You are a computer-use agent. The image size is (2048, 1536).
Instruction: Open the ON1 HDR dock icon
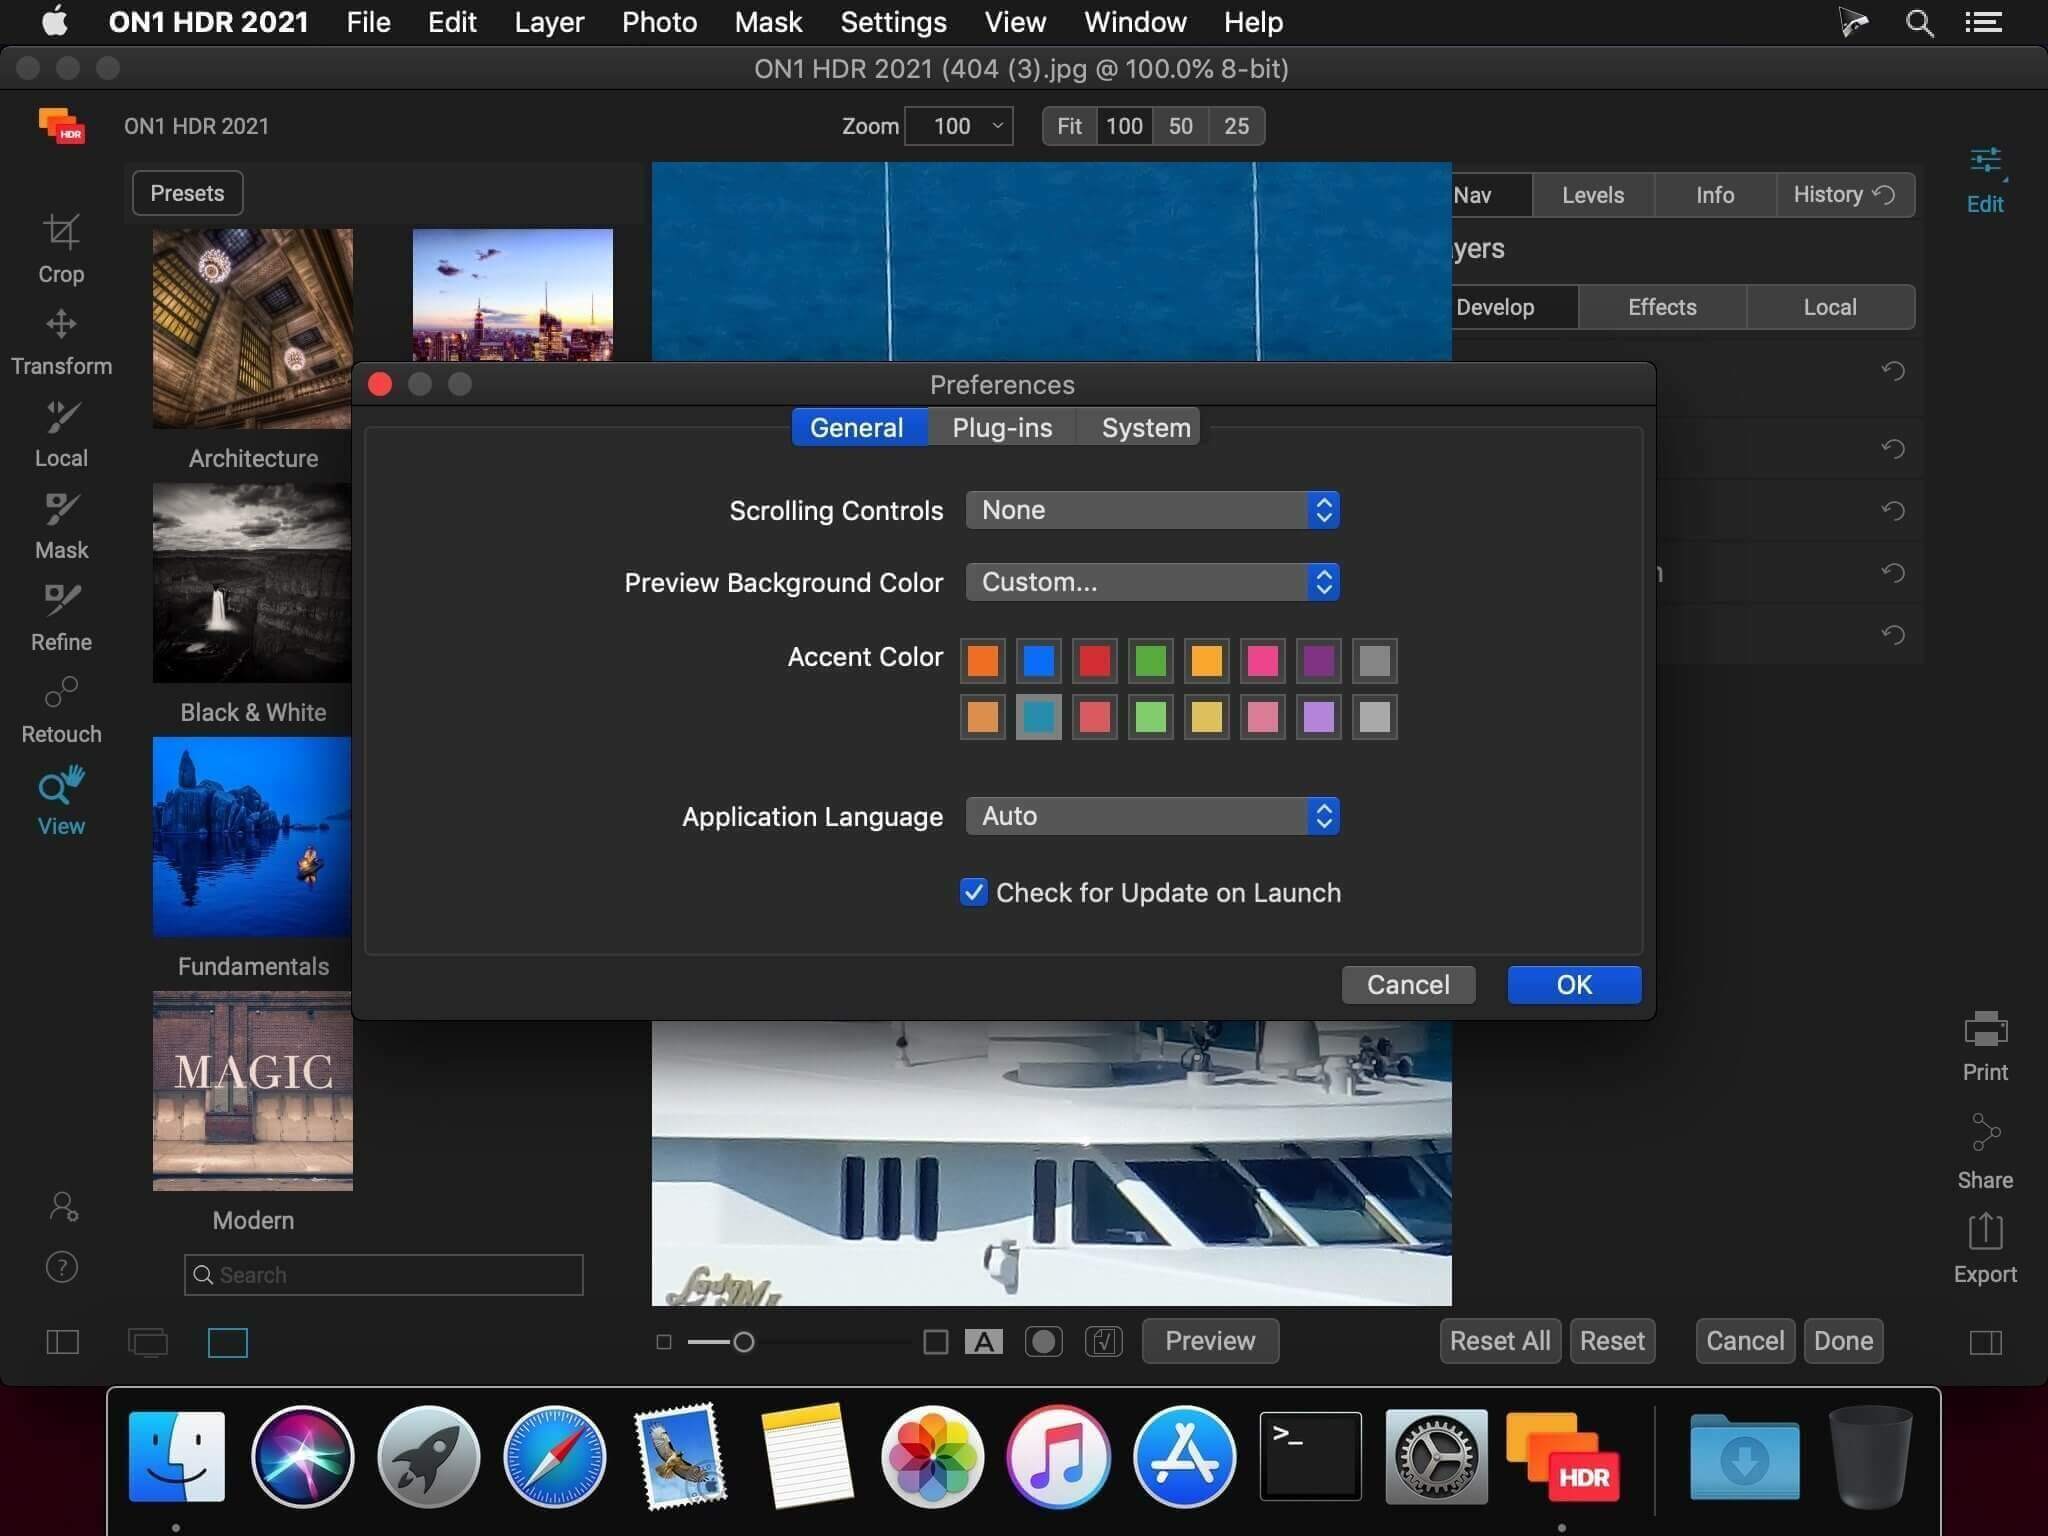(x=1561, y=1456)
